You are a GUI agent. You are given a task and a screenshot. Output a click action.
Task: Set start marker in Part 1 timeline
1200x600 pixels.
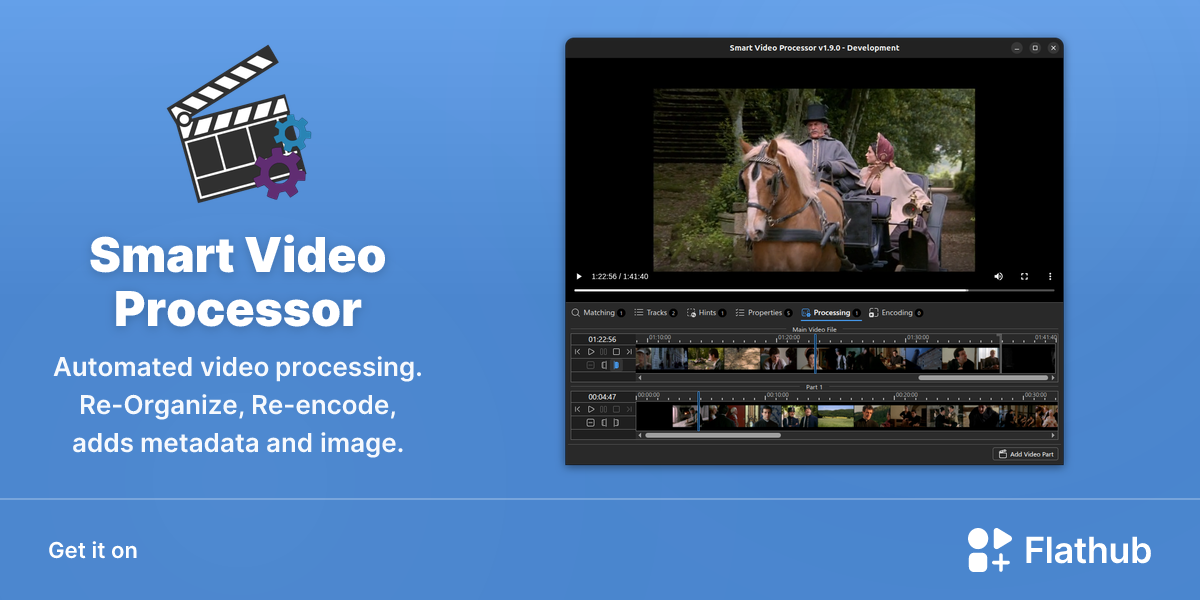tap(604, 423)
